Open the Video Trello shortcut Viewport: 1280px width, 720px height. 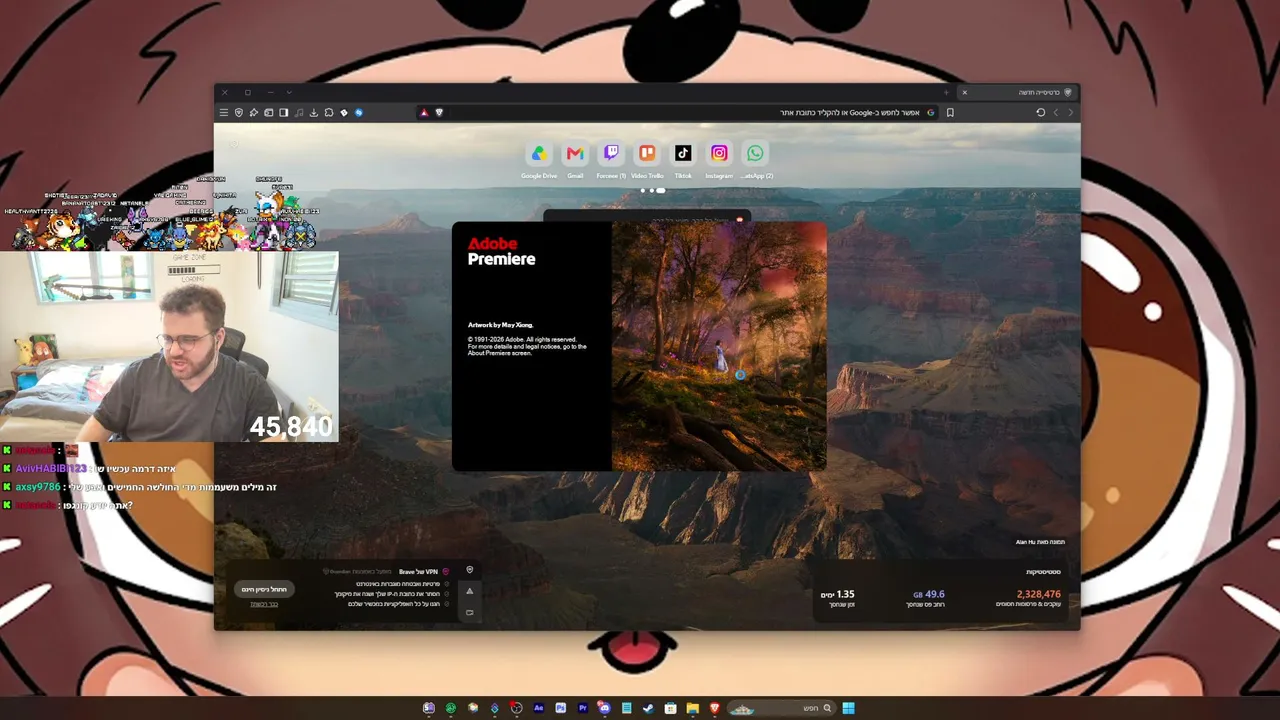[647, 153]
